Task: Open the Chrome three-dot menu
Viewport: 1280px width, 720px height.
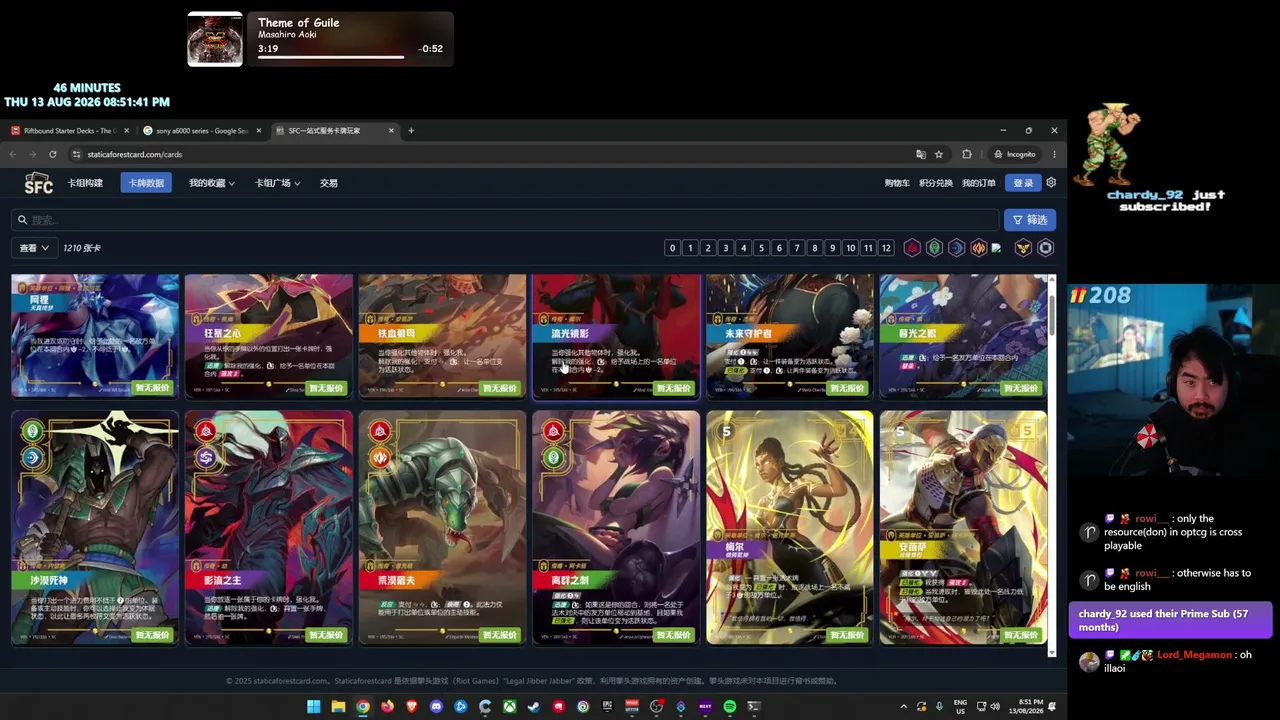Action: click(x=1054, y=154)
